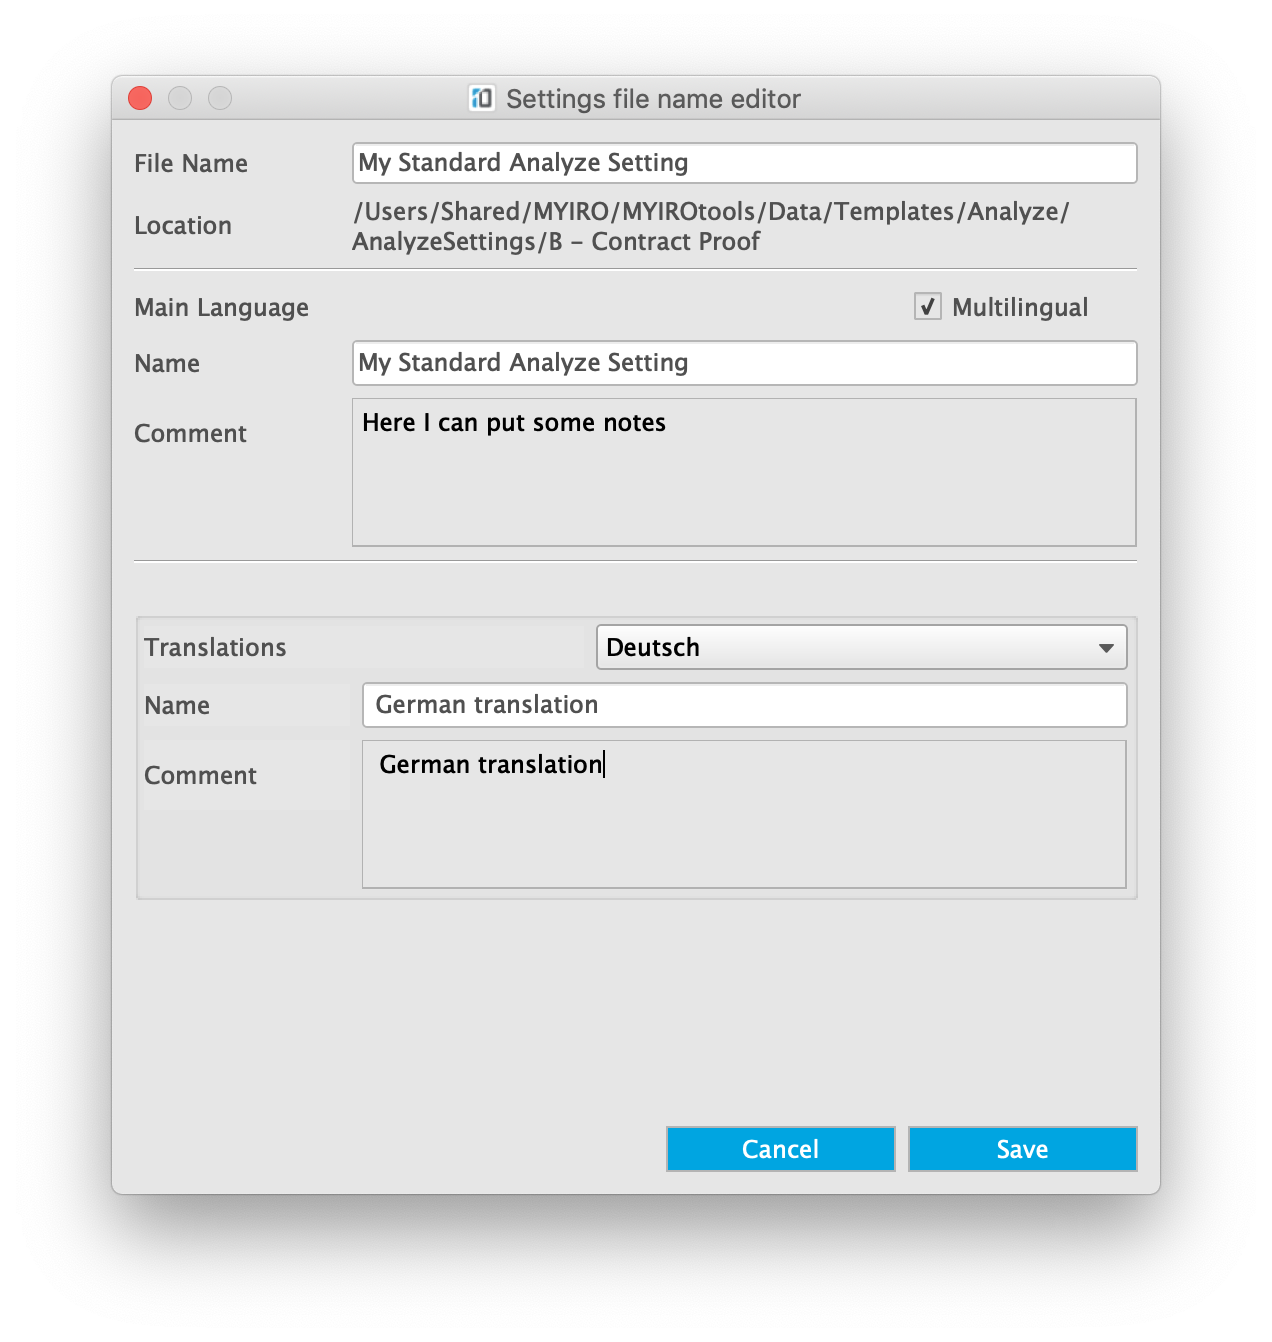Viewport: 1272px width, 1342px height.
Task: Click the Main Language label
Action: [x=222, y=307]
